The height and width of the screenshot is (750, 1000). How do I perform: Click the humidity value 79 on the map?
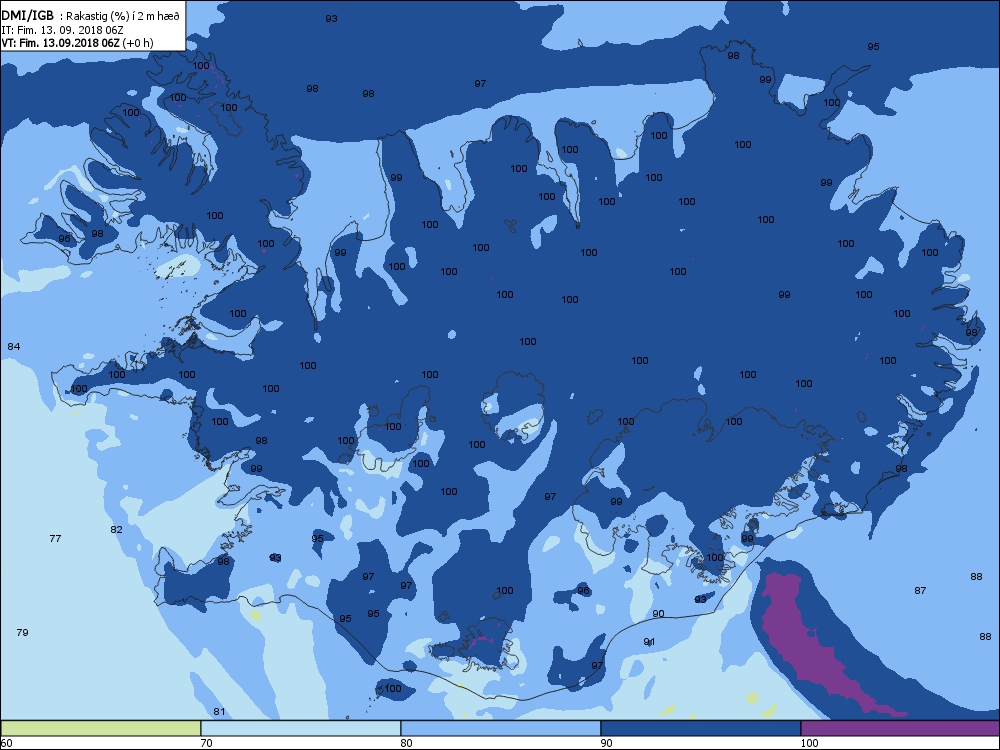point(22,632)
